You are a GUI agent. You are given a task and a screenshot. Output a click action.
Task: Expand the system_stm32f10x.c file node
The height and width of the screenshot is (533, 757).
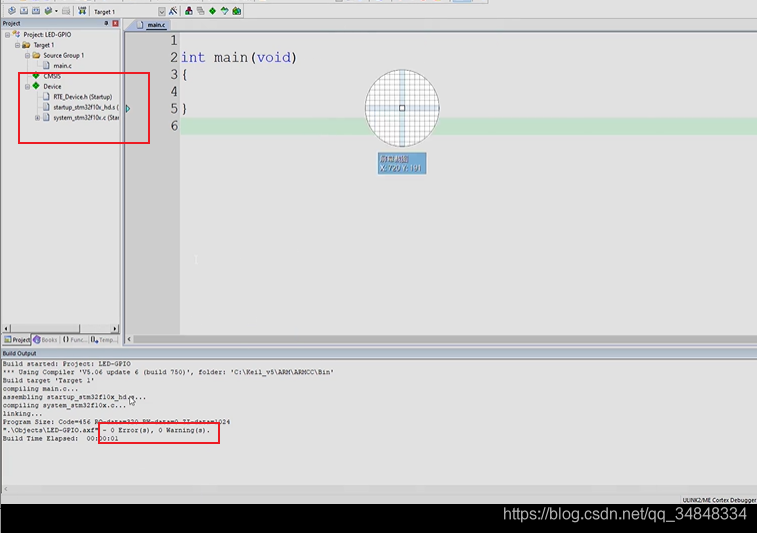[x=37, y=117]
